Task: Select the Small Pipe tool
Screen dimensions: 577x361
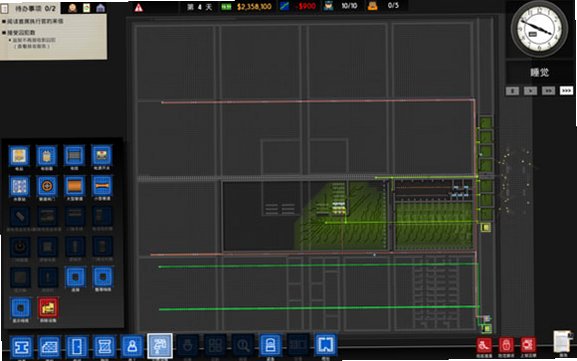Action: 102,186
